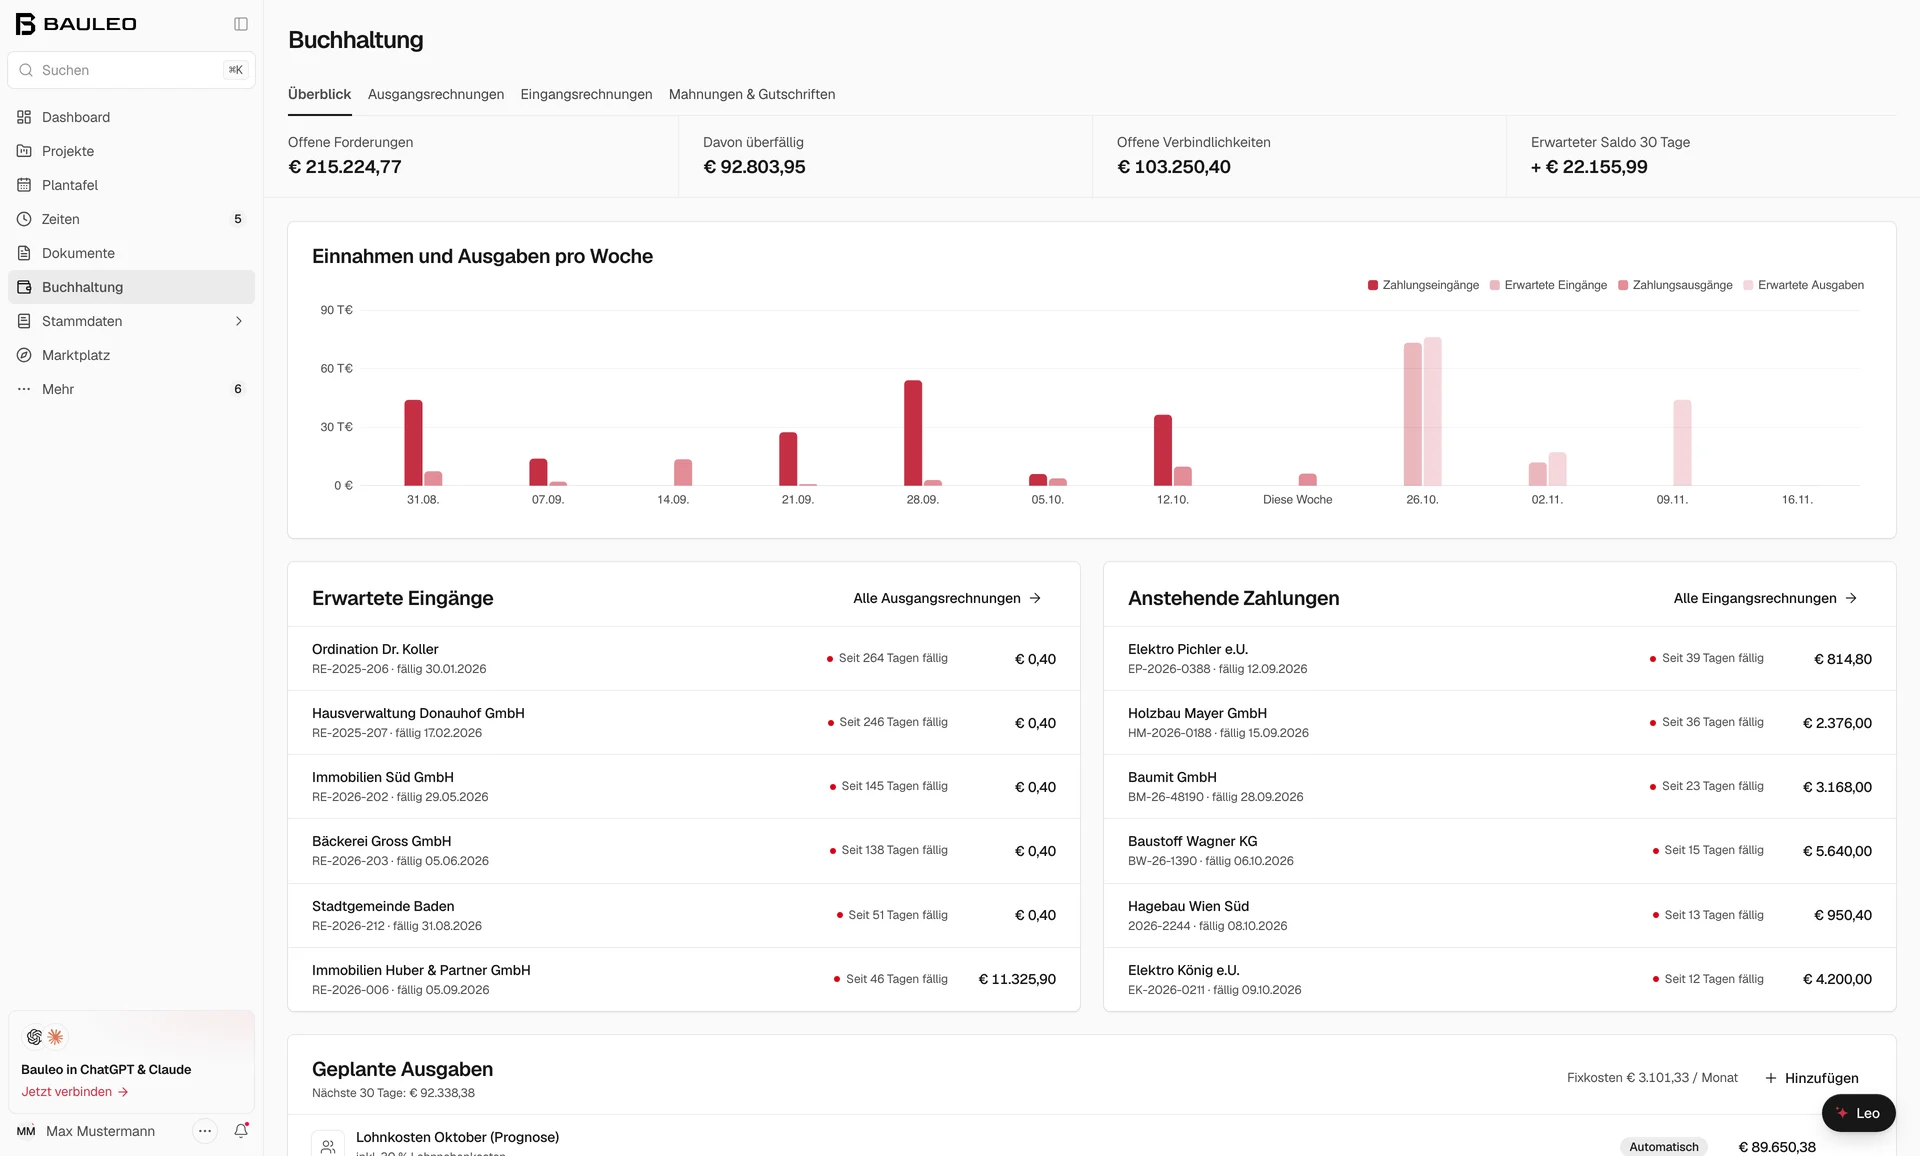
Task: Click the MM user avatar
Action: tap(26, 1131)
